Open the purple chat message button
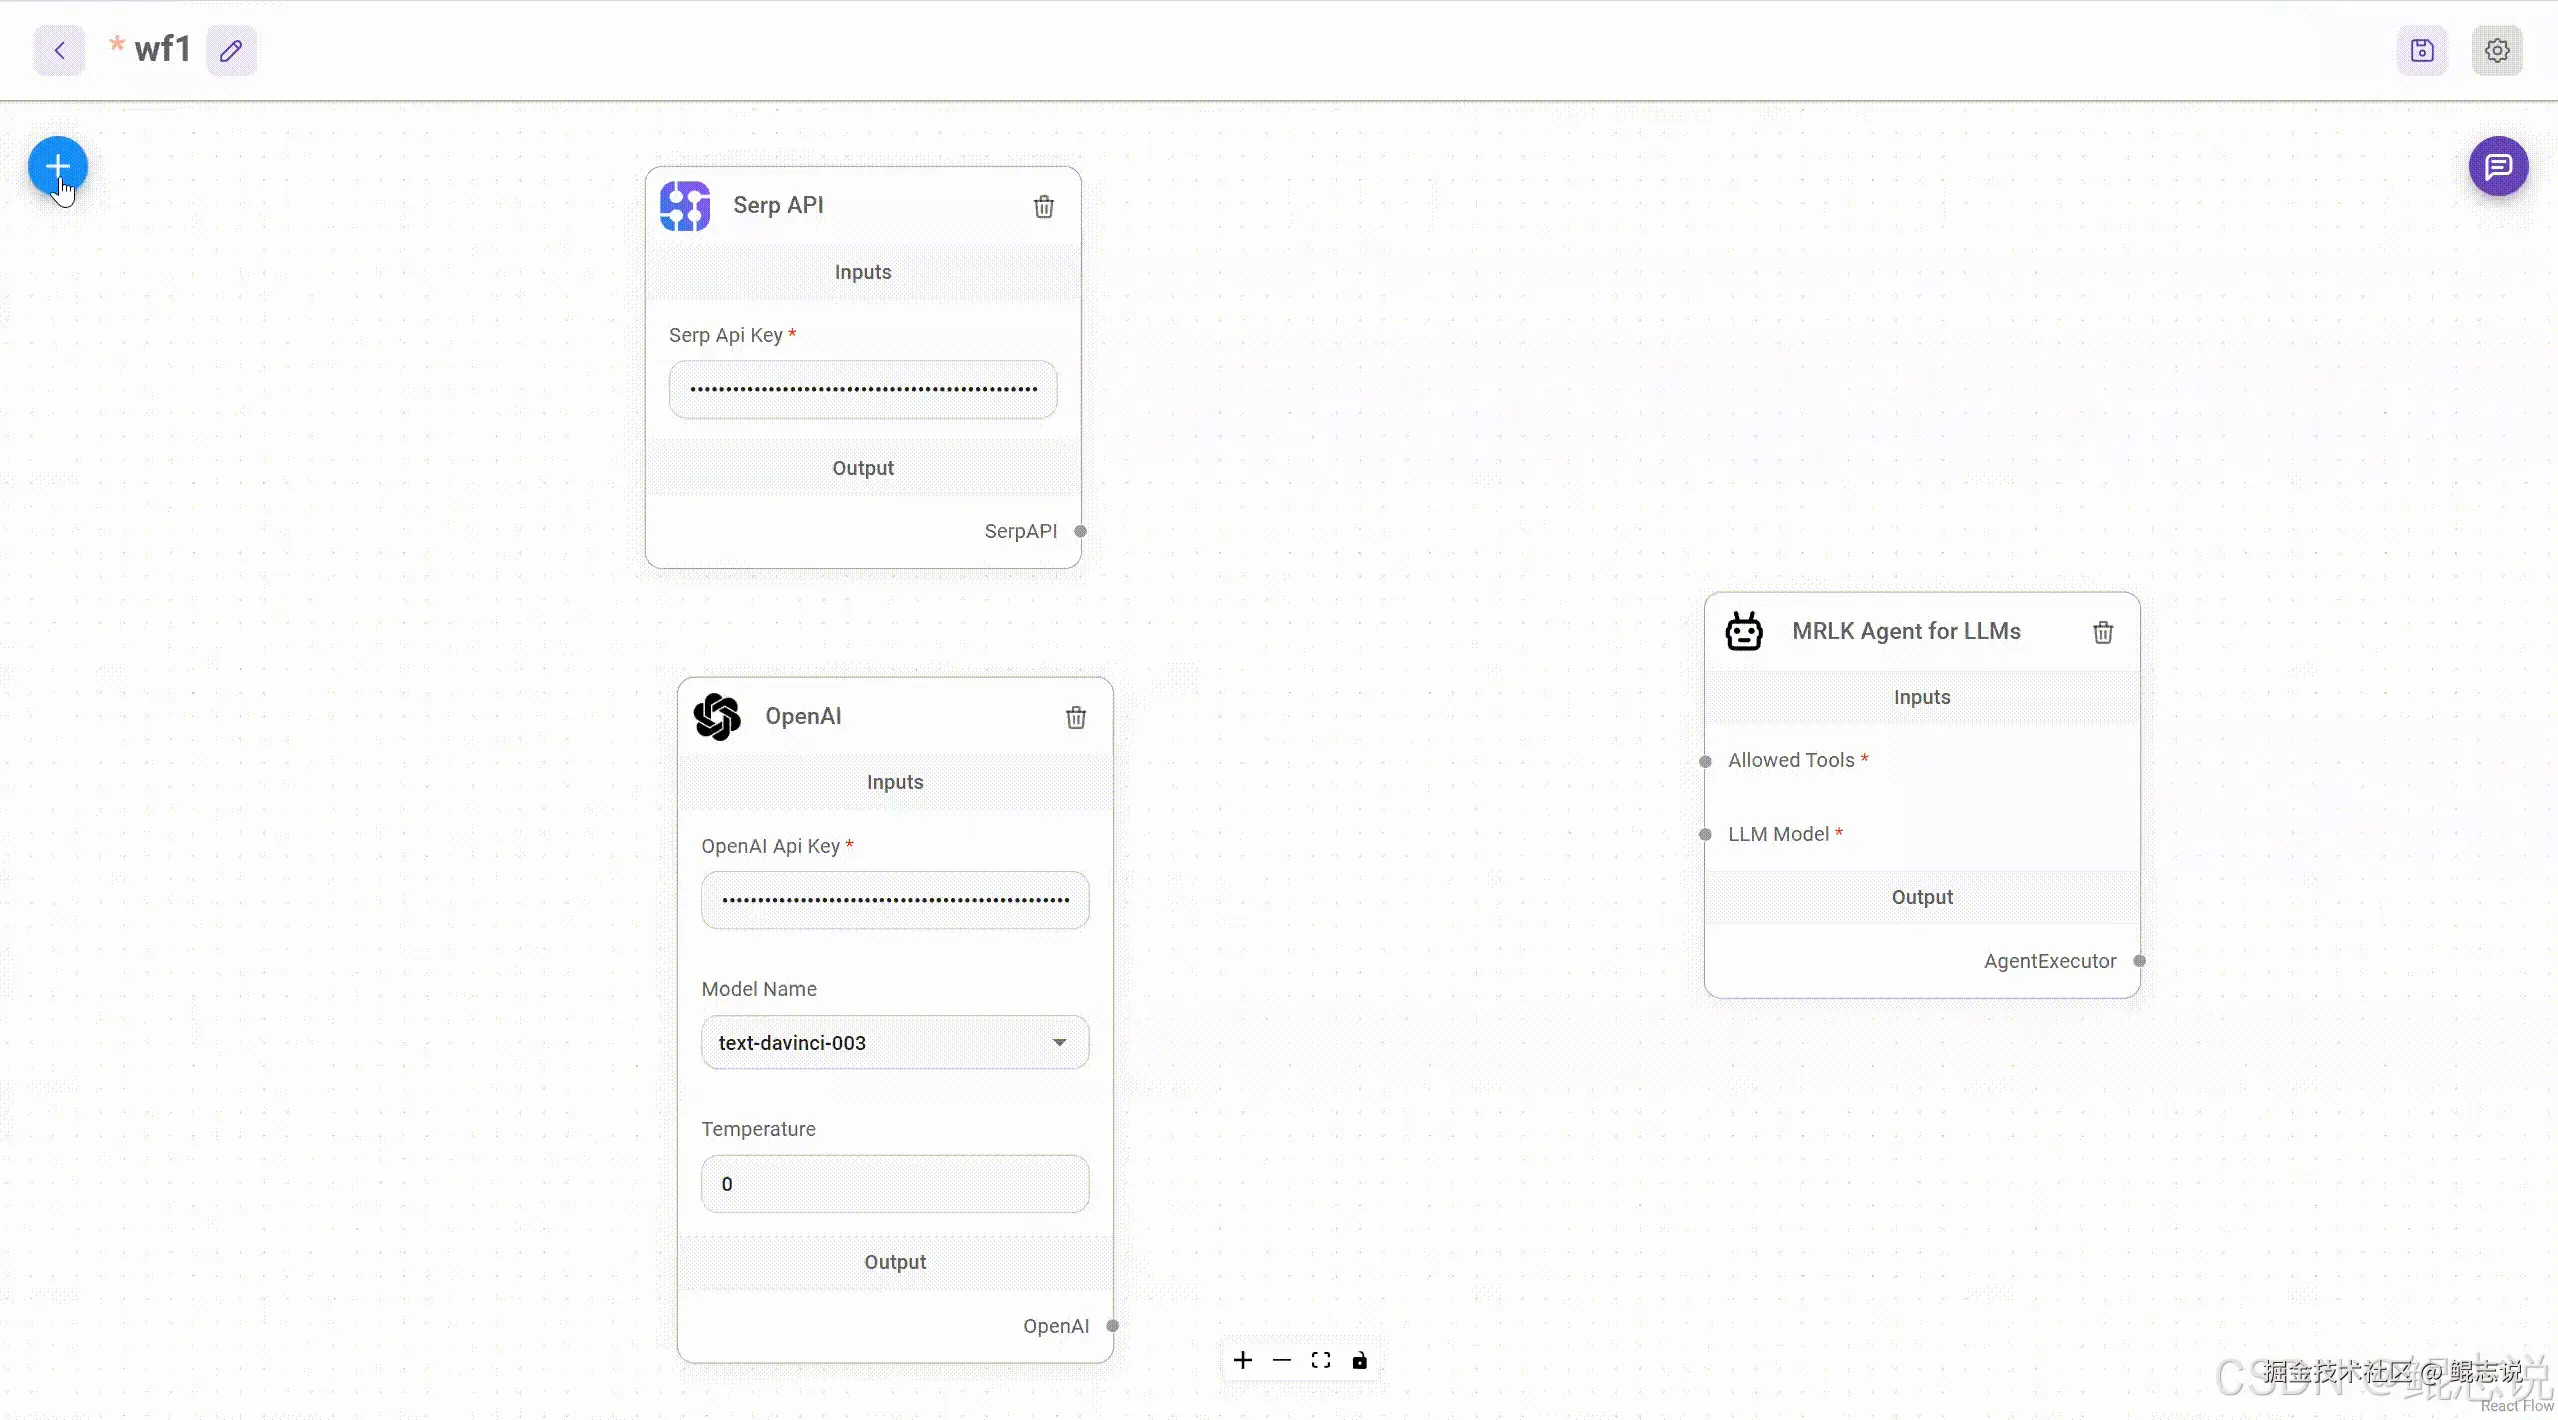 (x=2498, y=166)
